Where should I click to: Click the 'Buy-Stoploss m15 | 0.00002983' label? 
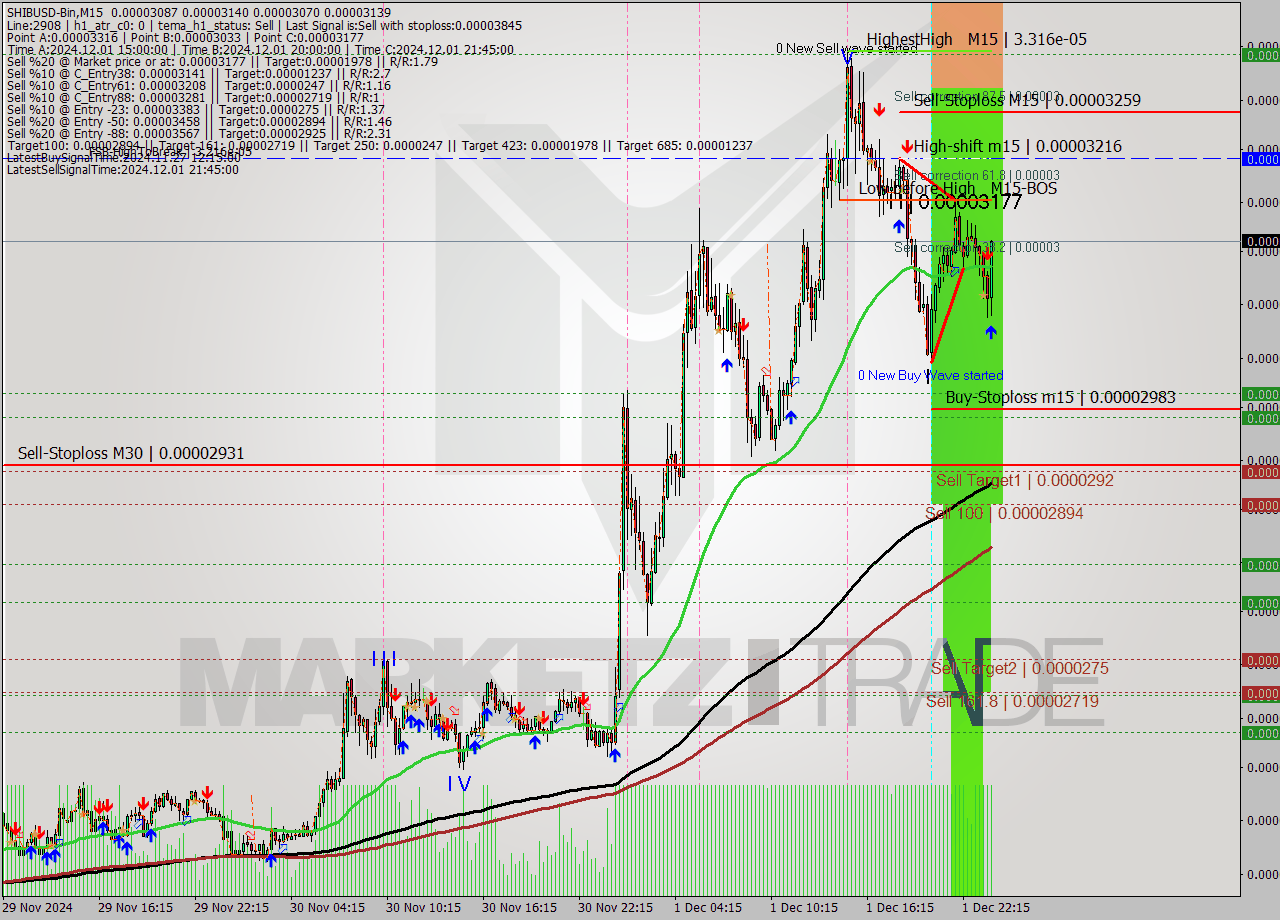pyautogui.click(x=1060, y=397)
